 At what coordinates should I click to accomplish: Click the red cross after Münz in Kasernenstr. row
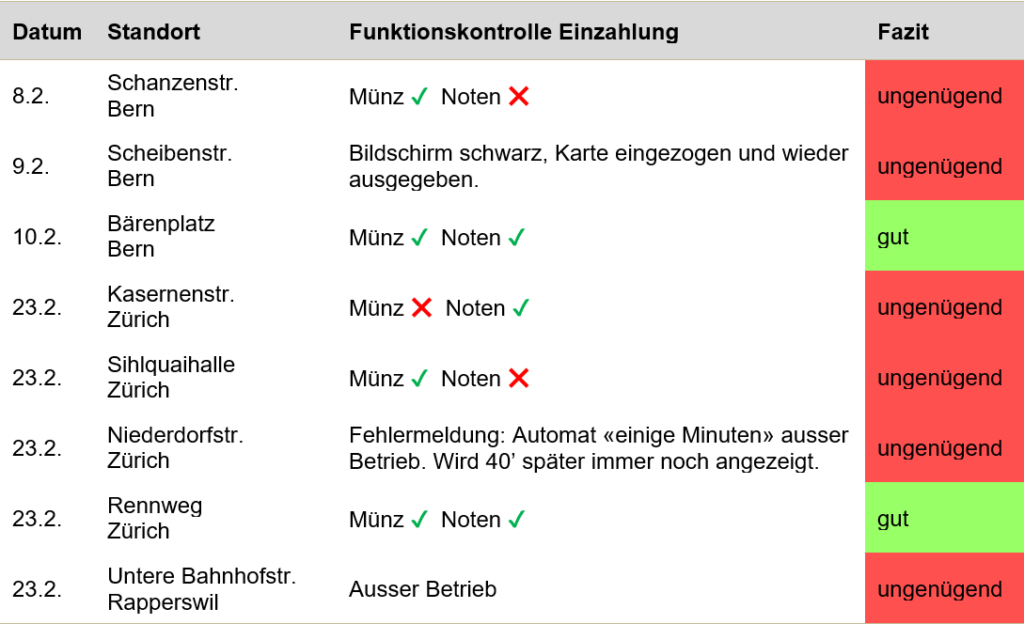(422, 307)
